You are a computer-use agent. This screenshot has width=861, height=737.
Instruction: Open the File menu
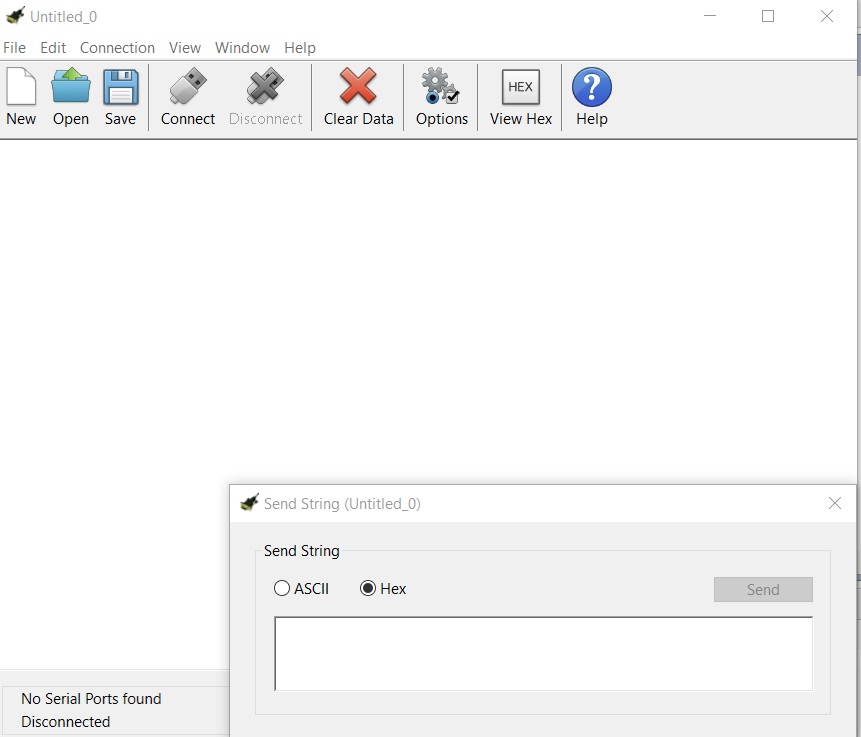(15, 48)
